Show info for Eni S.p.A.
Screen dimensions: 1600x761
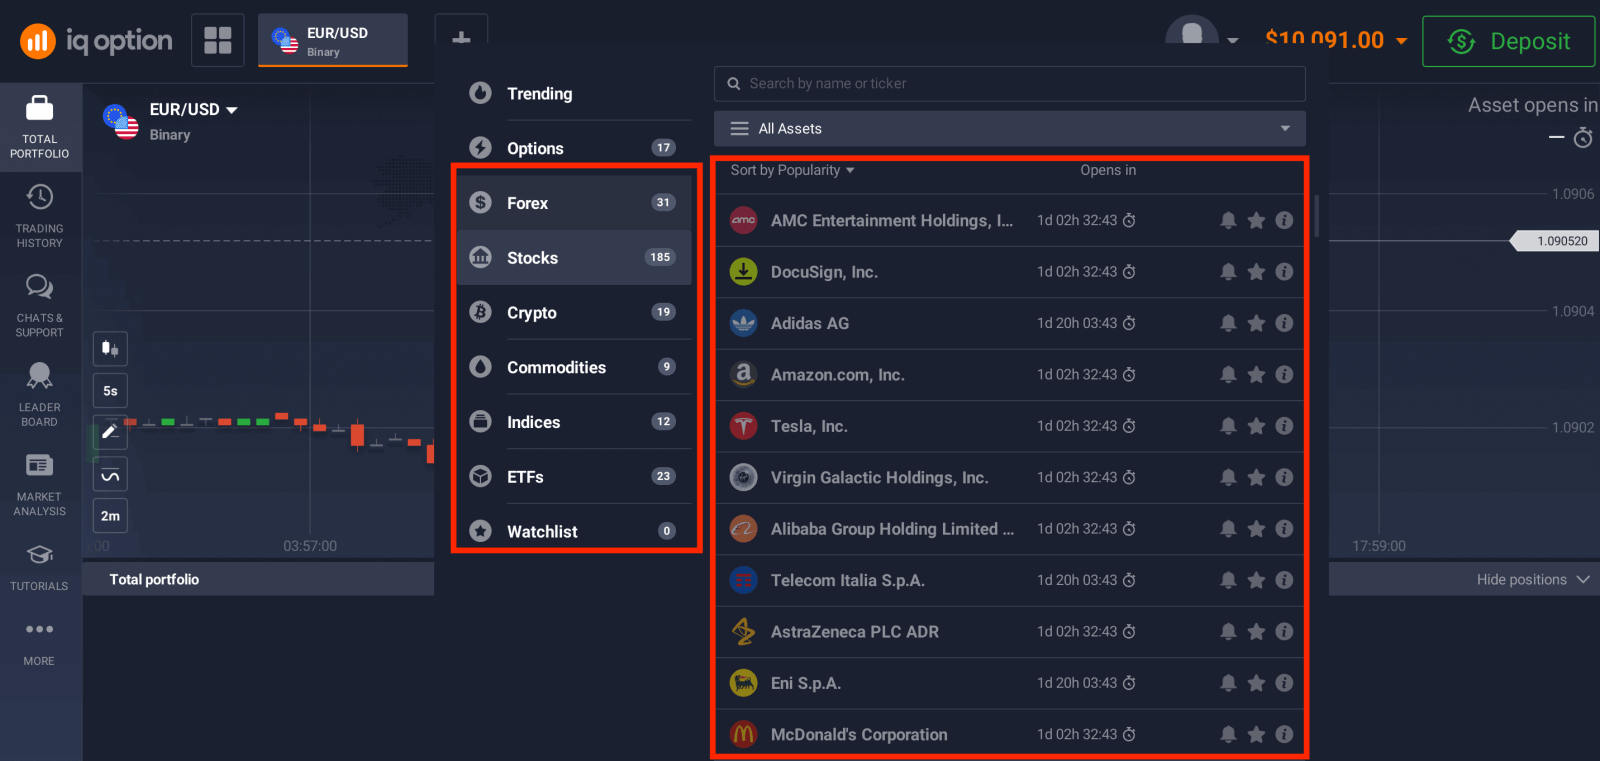(x=1284, y=683)
